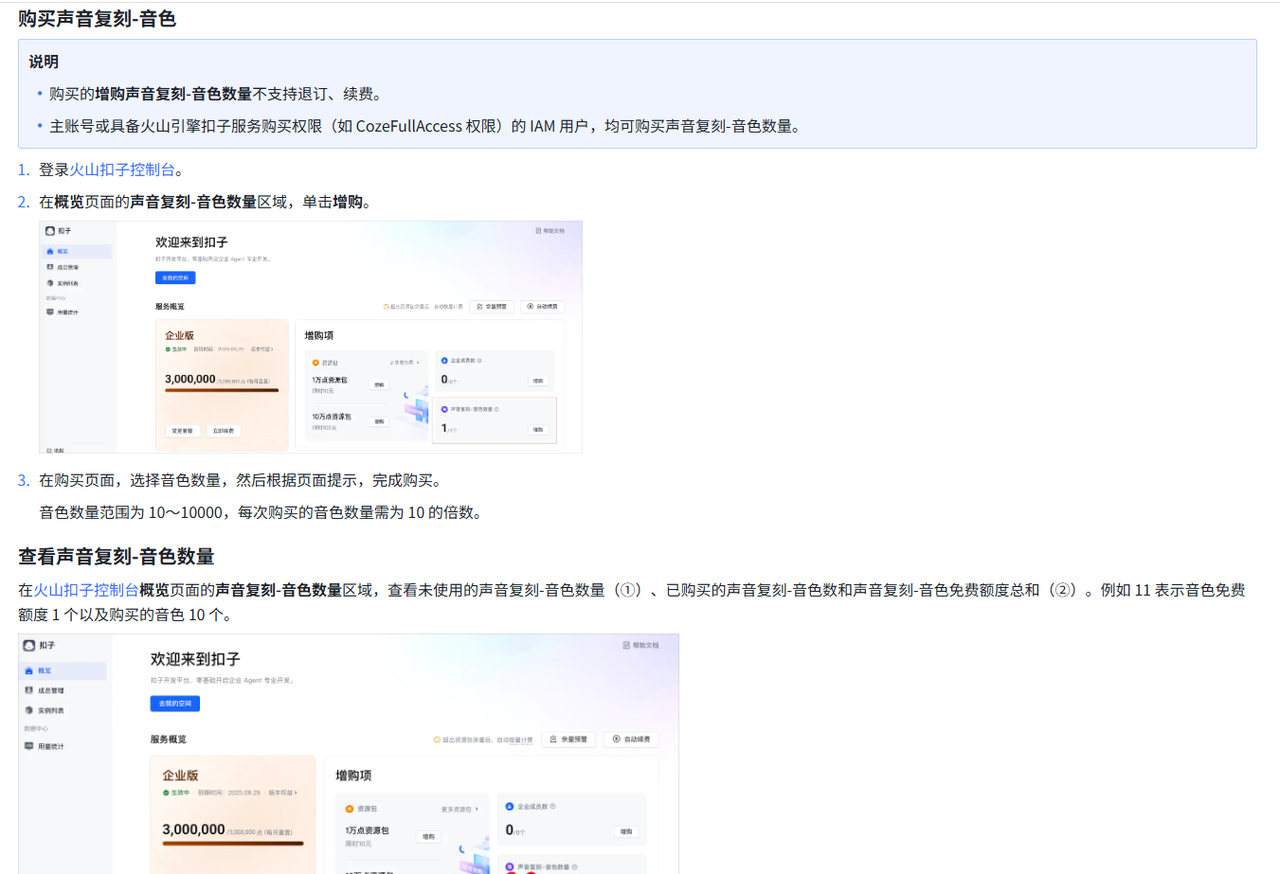Screen dimensions: 1280x874
Task: Click the 概览 home icon in lower screenshot sidebar
Action: tap(29, 671)
